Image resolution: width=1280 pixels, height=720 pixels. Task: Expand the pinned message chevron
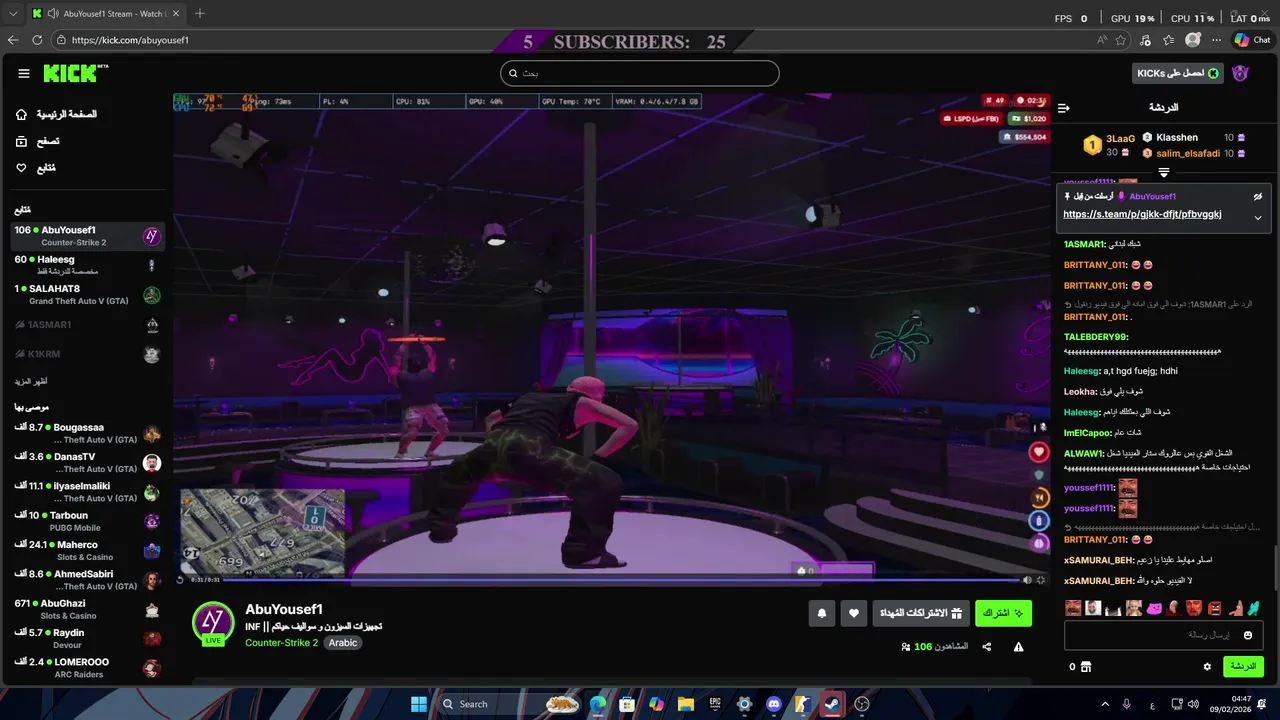click(x=1258, y=217)
